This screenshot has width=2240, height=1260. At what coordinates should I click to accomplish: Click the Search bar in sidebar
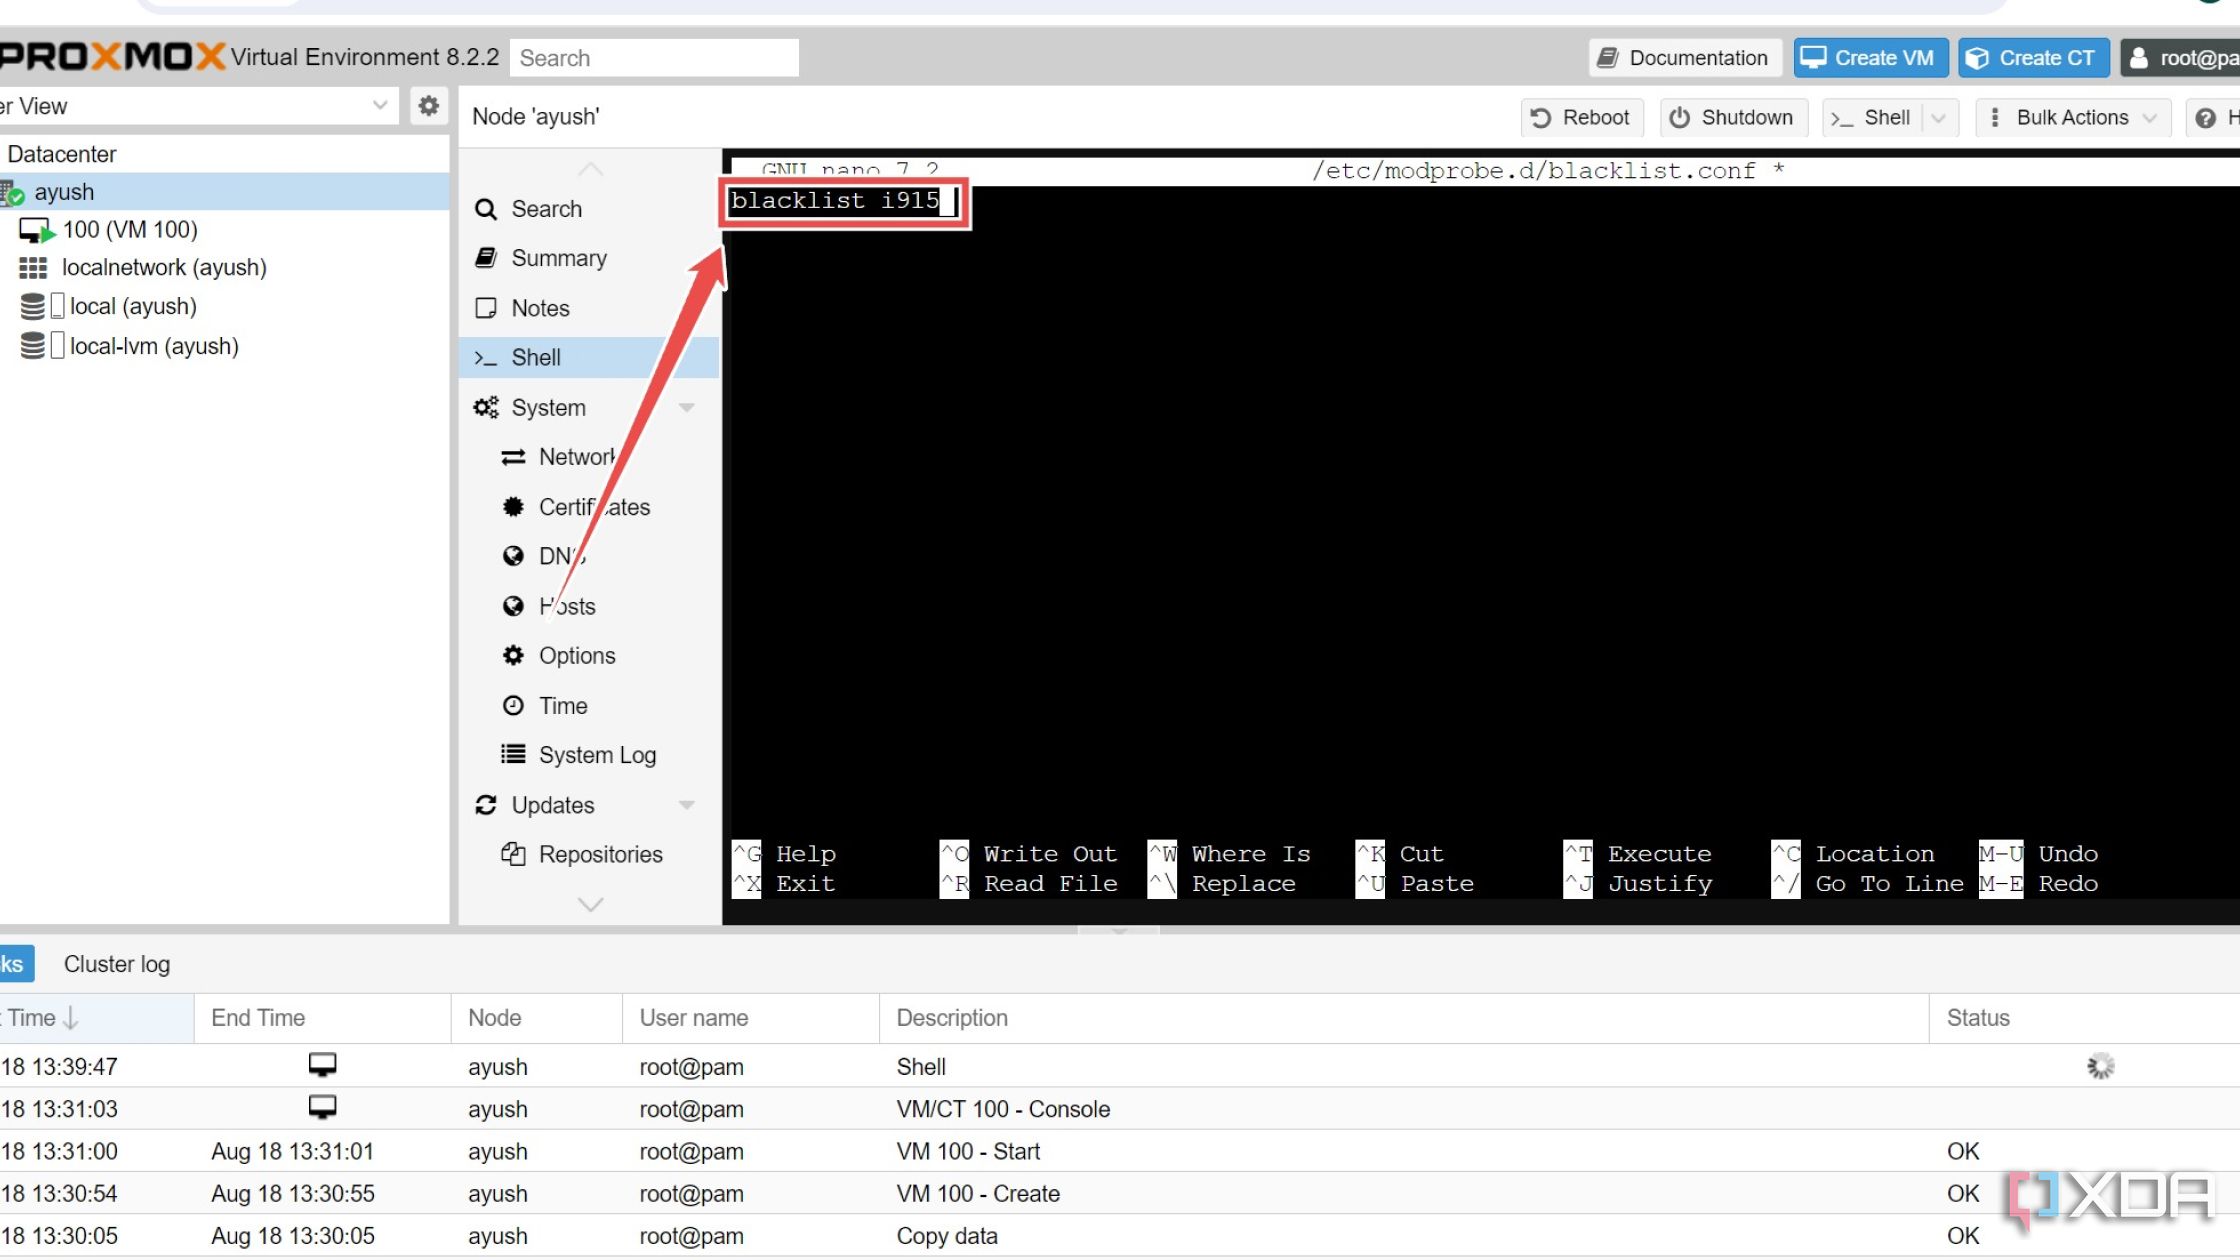548,208
